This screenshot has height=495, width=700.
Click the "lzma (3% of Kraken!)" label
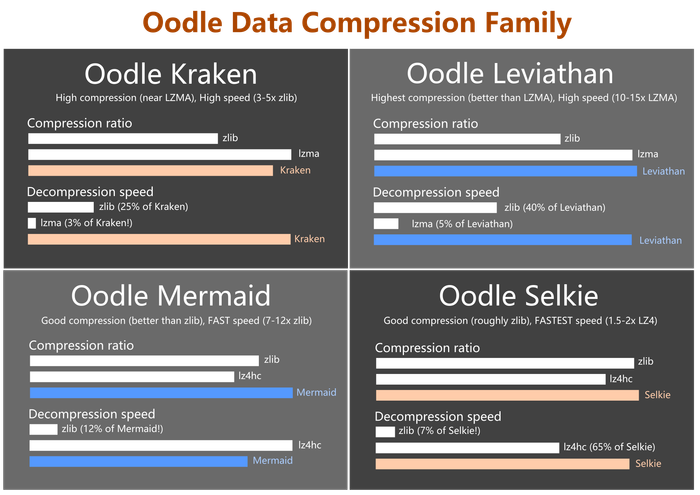(86, 222)
